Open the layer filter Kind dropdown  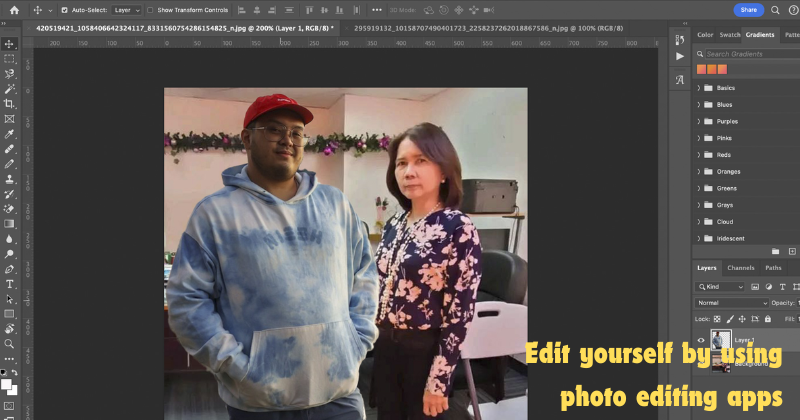tap(720, 287)
